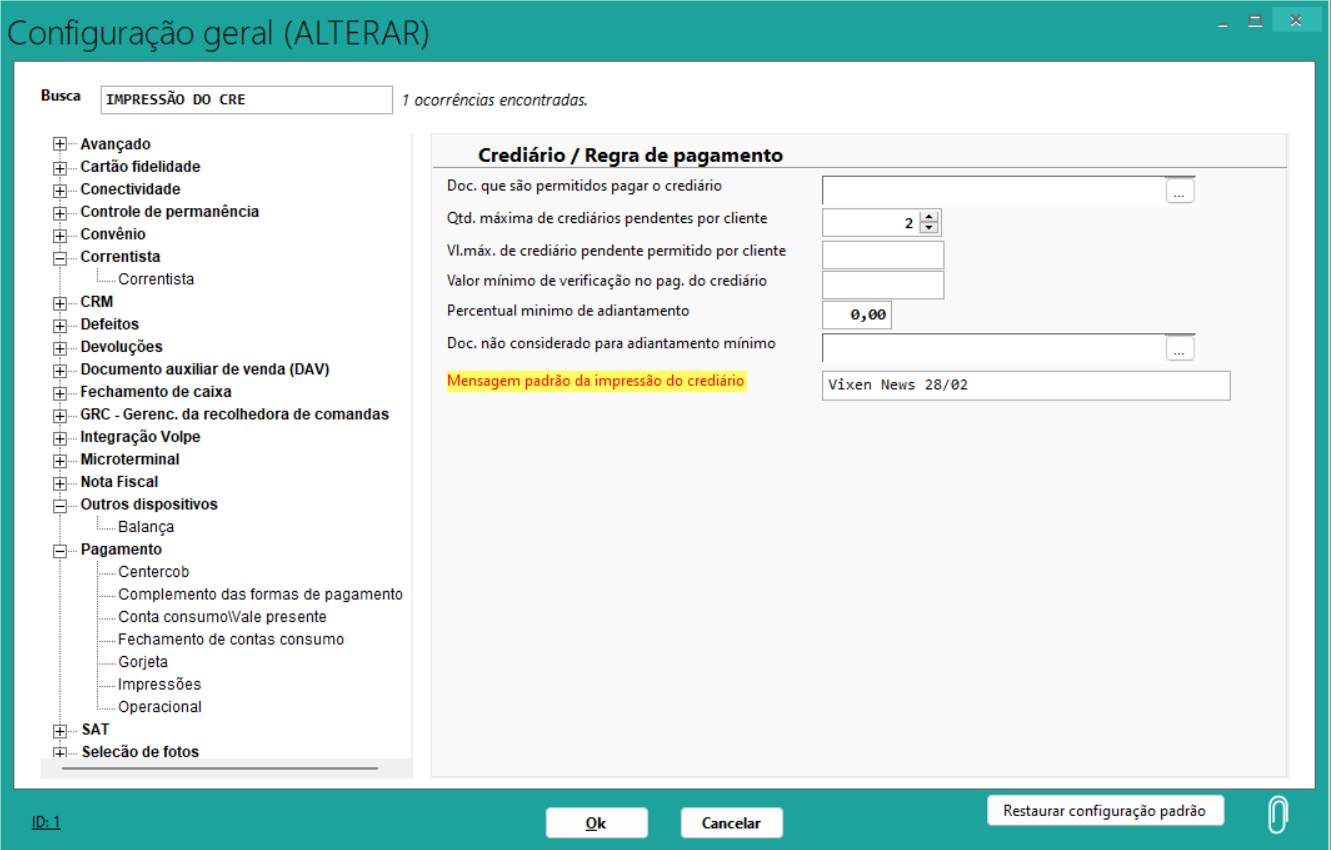Click the paperclip attachment icon

(x=1277, y=815)
